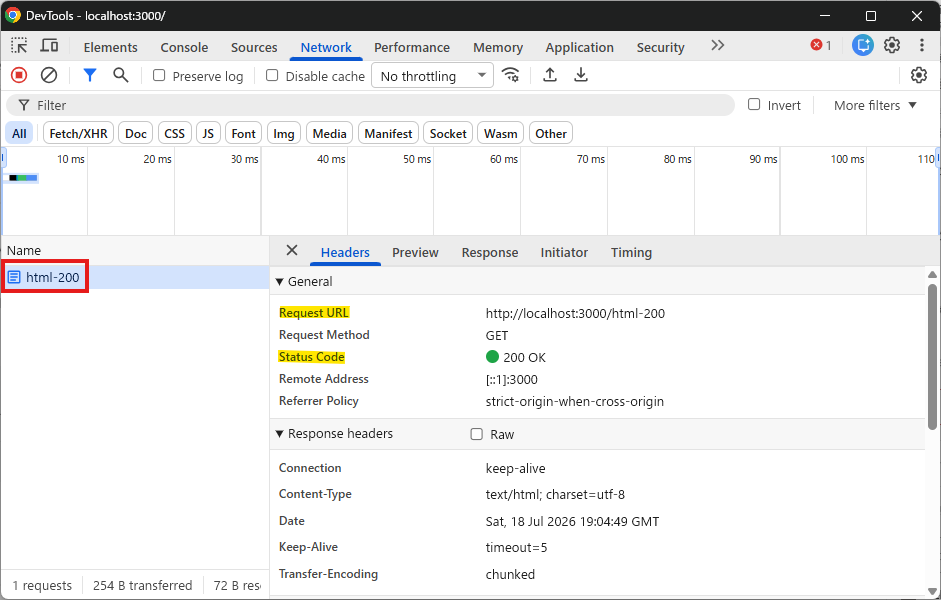Open the Timing tab
The image size is (941, 600).
(631, 253)
